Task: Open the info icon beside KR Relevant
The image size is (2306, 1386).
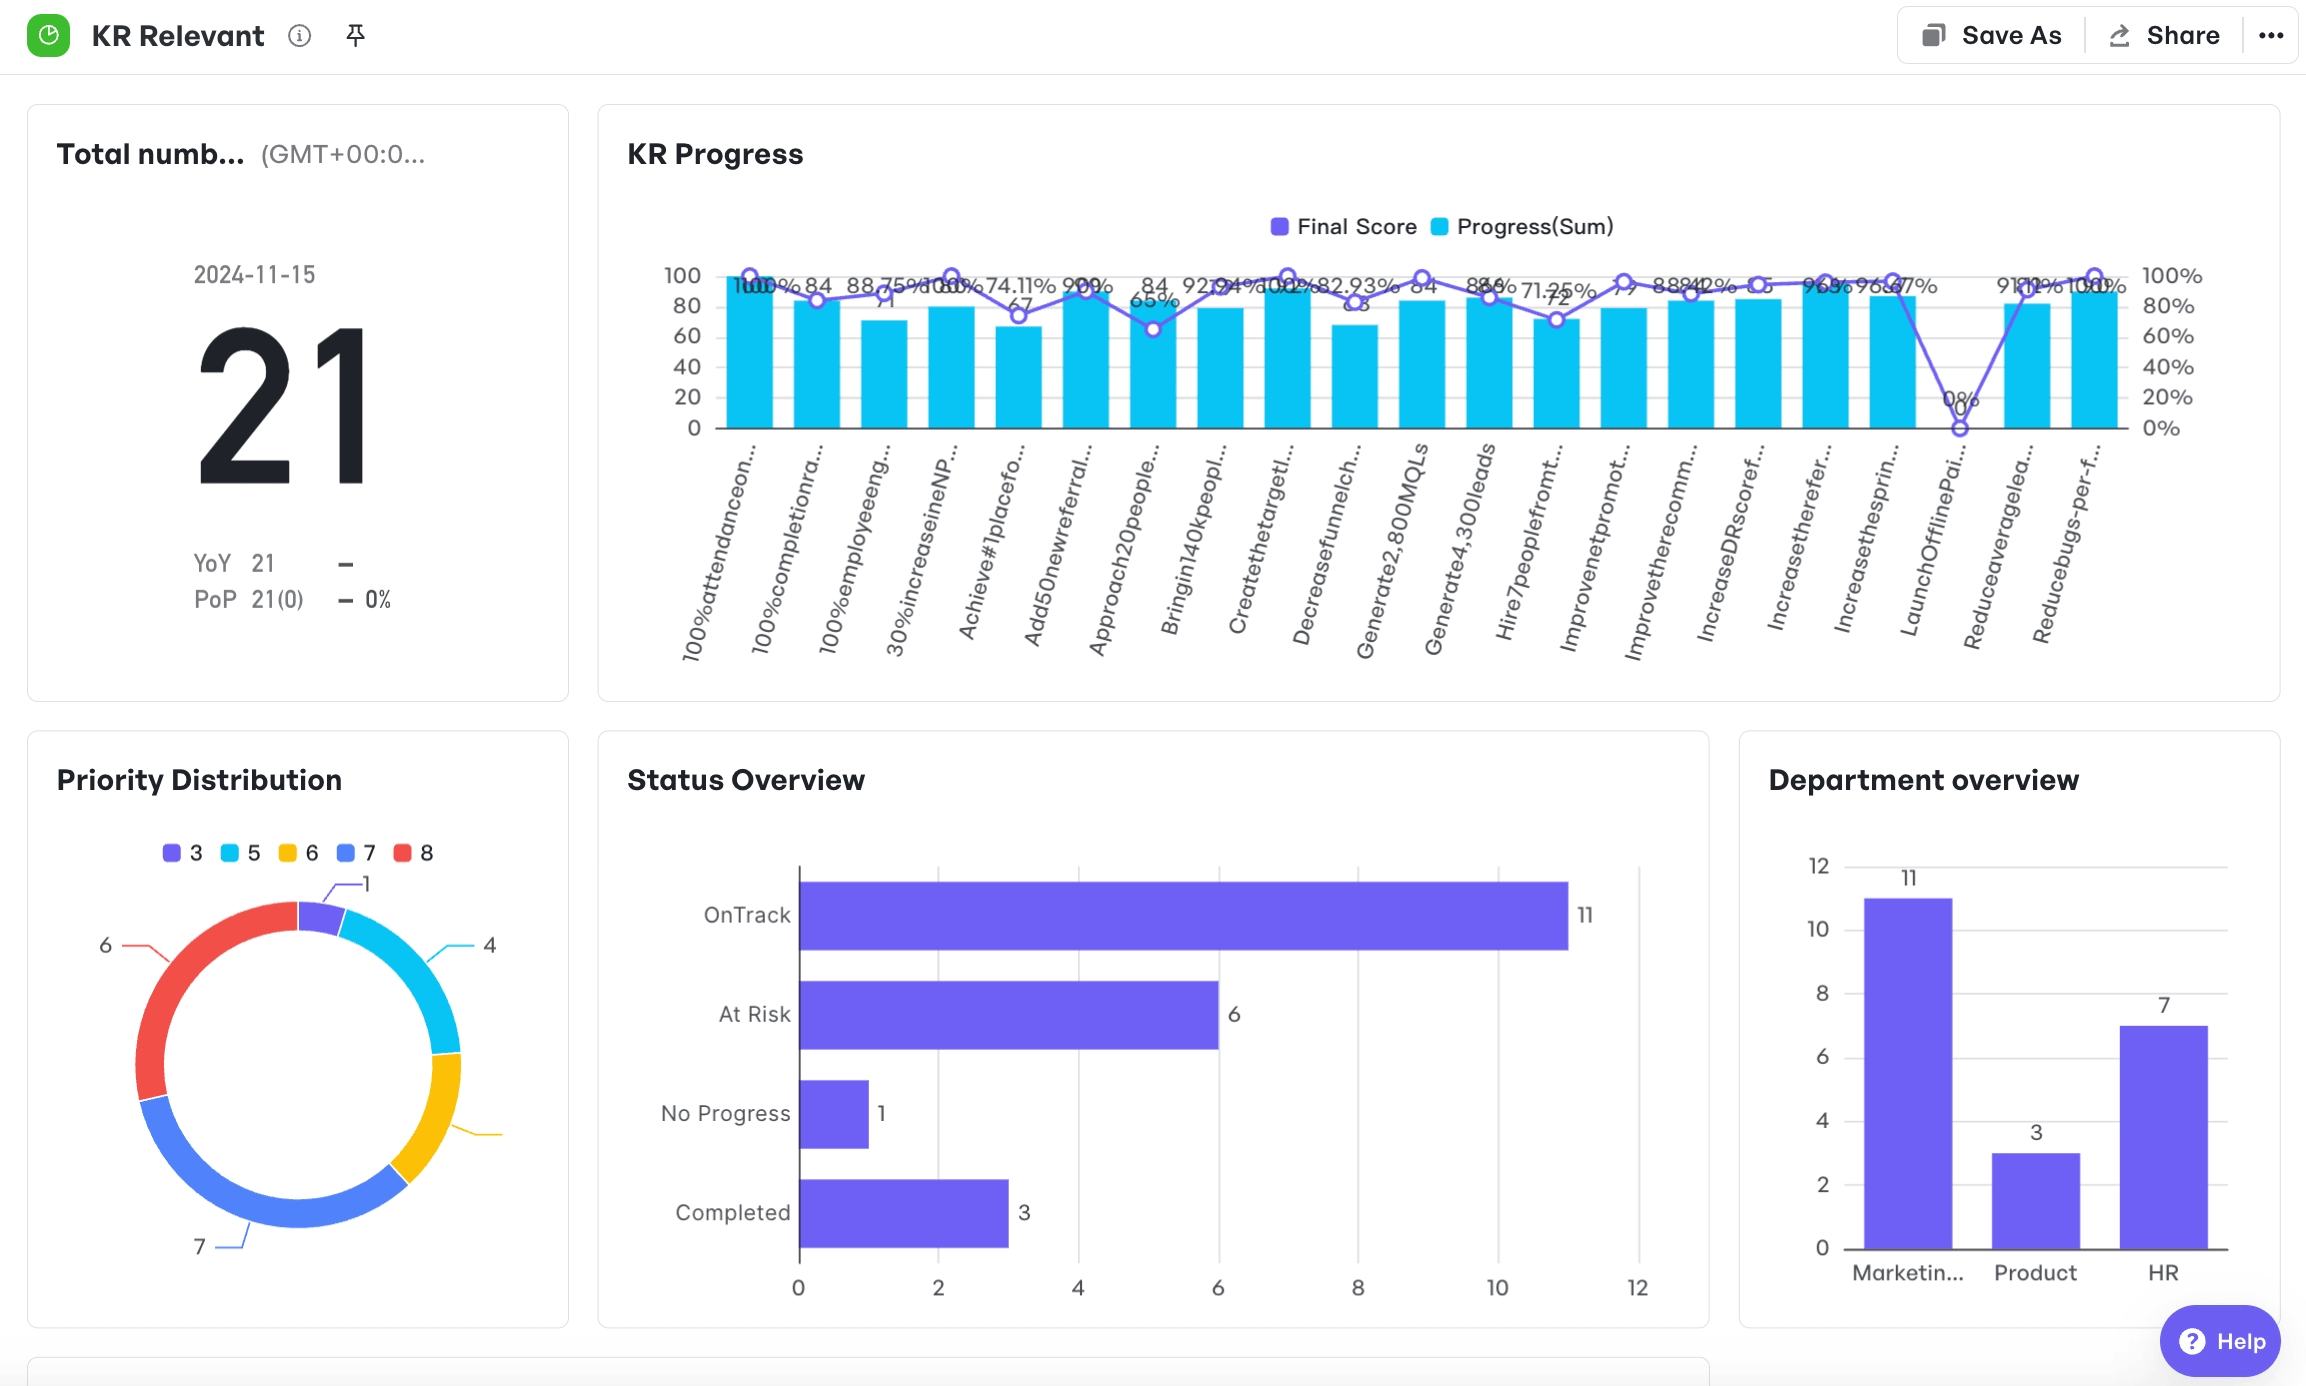Action: pos(299,36)
